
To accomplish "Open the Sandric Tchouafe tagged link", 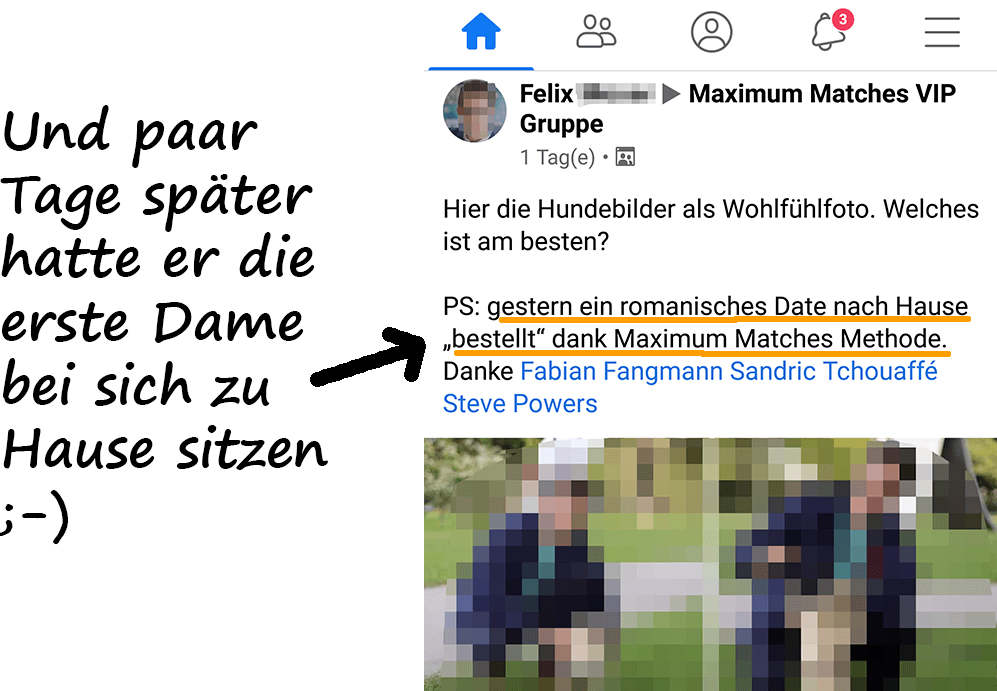I will pyautogui.click(x=834, y=371).
